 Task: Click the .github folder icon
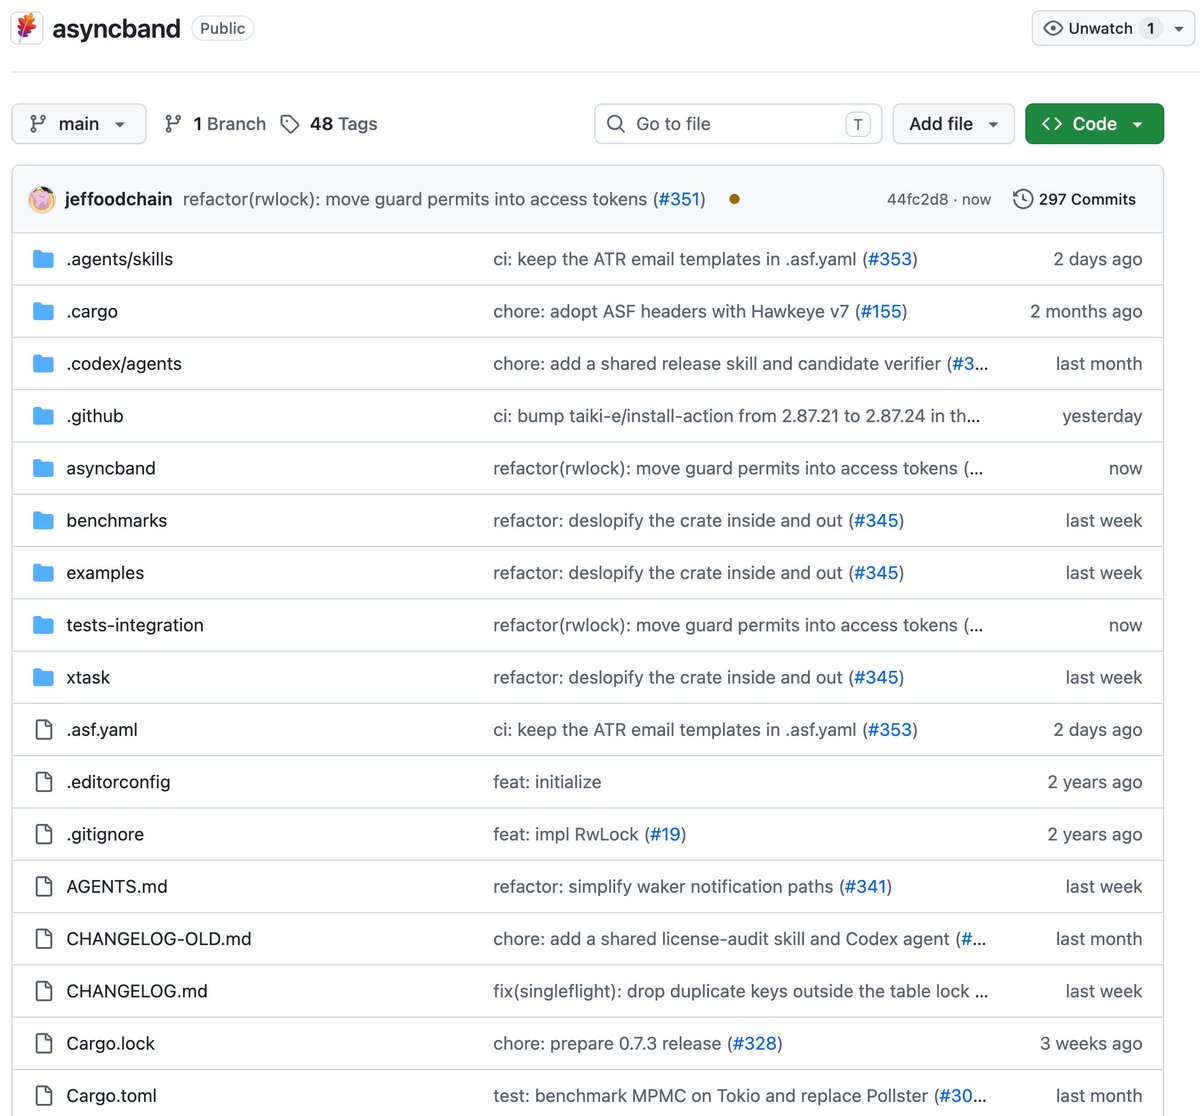(43, 416)
